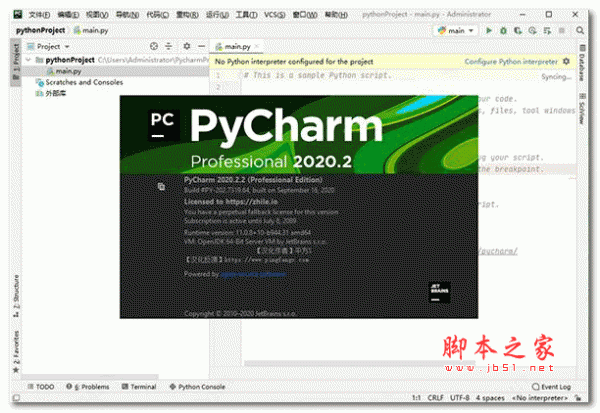
Task: Click the JetBrains logo in the About dialog
Action: [439, 292]
